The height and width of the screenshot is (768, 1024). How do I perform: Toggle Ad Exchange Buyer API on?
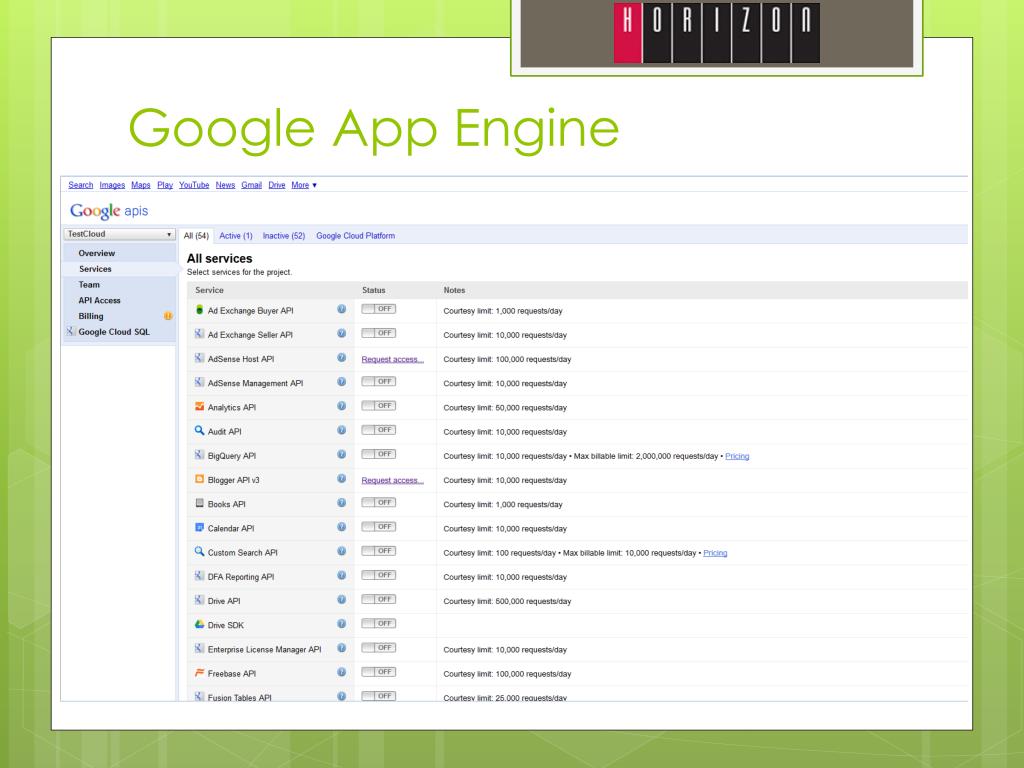pos(379,309)
